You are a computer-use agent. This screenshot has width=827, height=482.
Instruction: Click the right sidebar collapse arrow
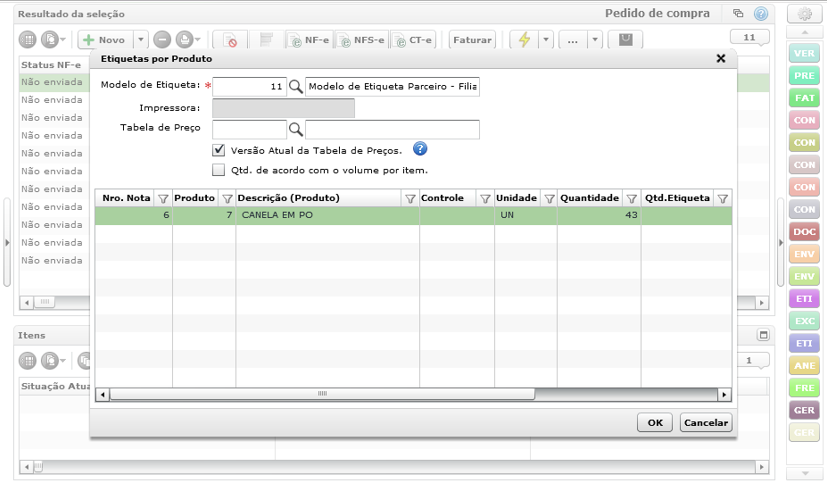point(781,243)
